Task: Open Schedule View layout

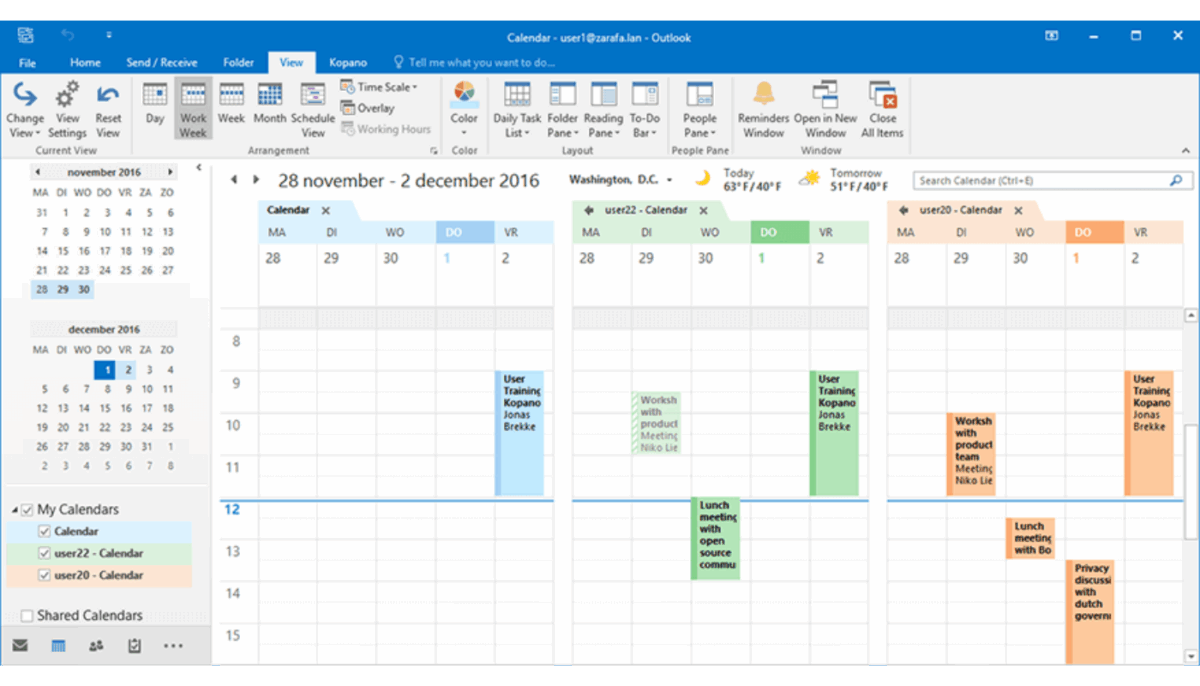Action: (313, 108)
